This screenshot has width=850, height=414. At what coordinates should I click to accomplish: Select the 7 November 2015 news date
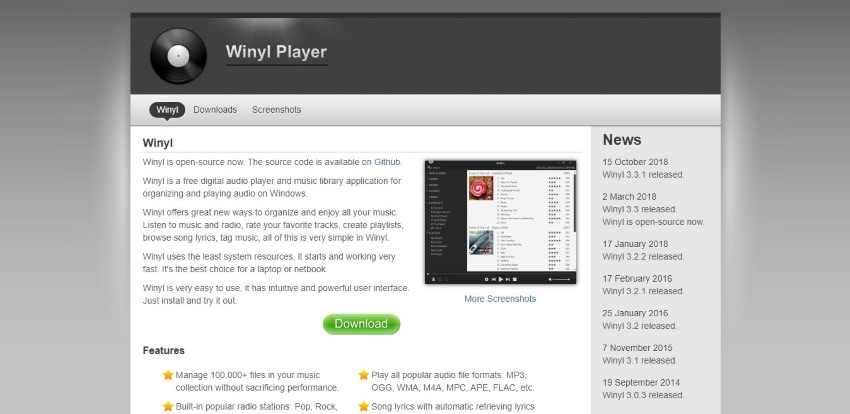pyautogui.click(x=637, y=348)
